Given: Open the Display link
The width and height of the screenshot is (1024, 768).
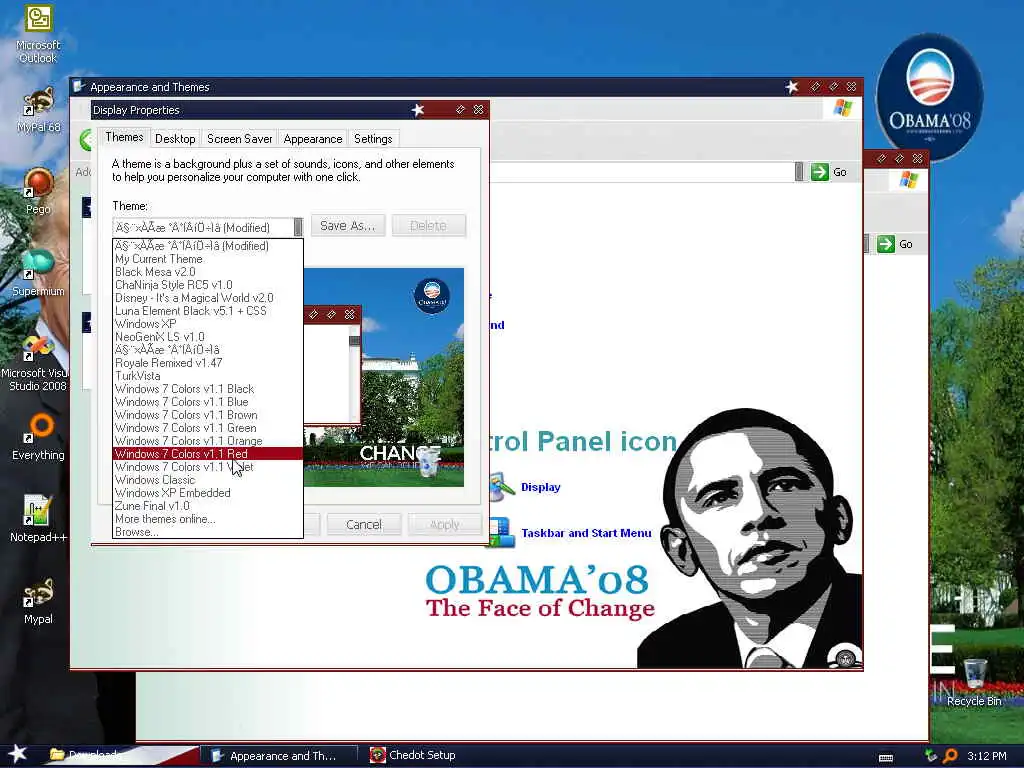Looking at the screenshot, I should click(541, 487).
